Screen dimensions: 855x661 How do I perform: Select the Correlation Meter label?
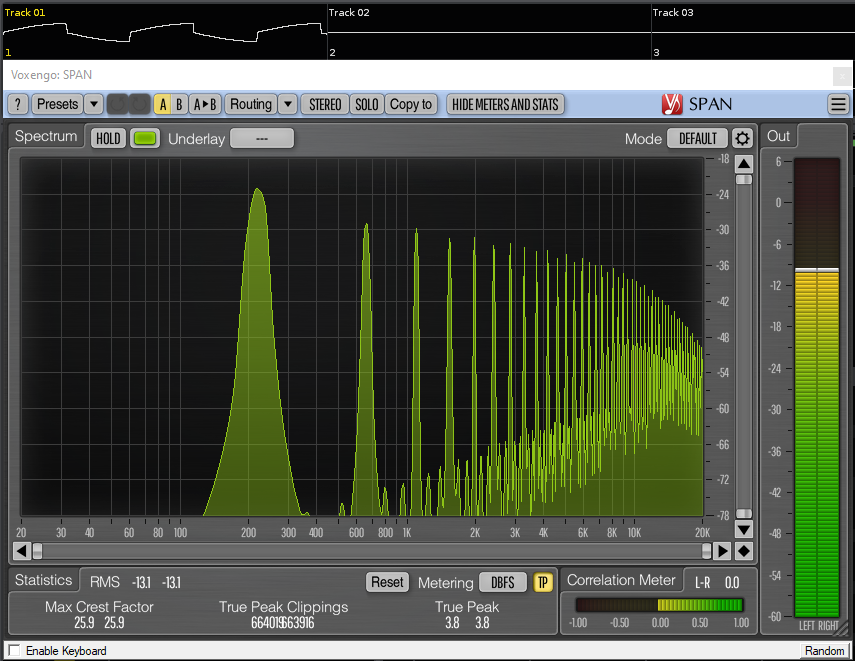pyautogui.click(x=621, y=580)
